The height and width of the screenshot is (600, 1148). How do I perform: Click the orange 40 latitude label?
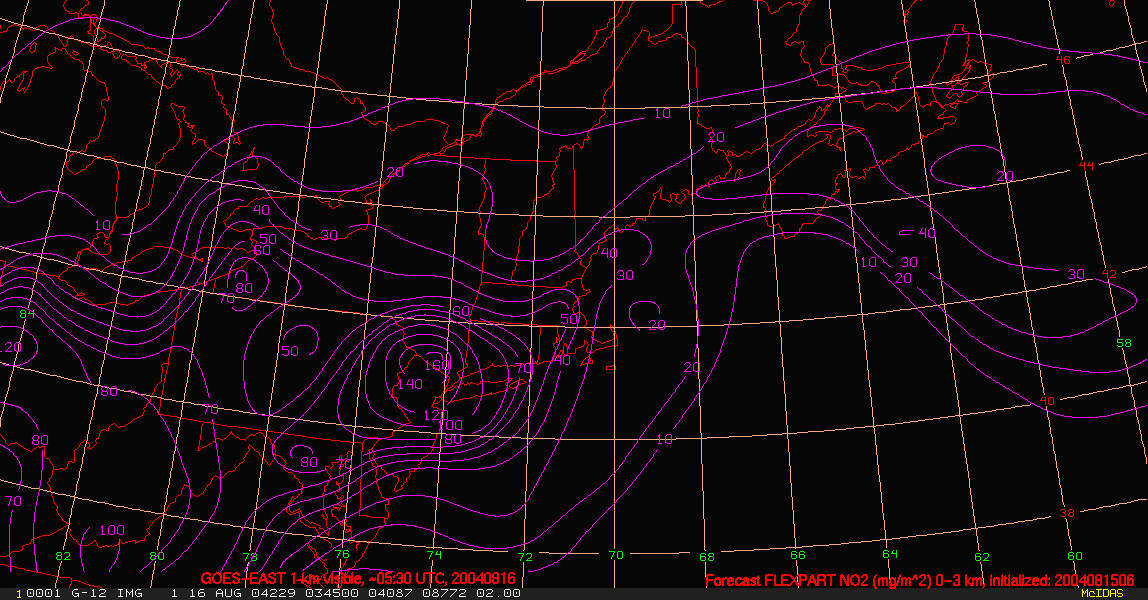tap(1048, 401)
